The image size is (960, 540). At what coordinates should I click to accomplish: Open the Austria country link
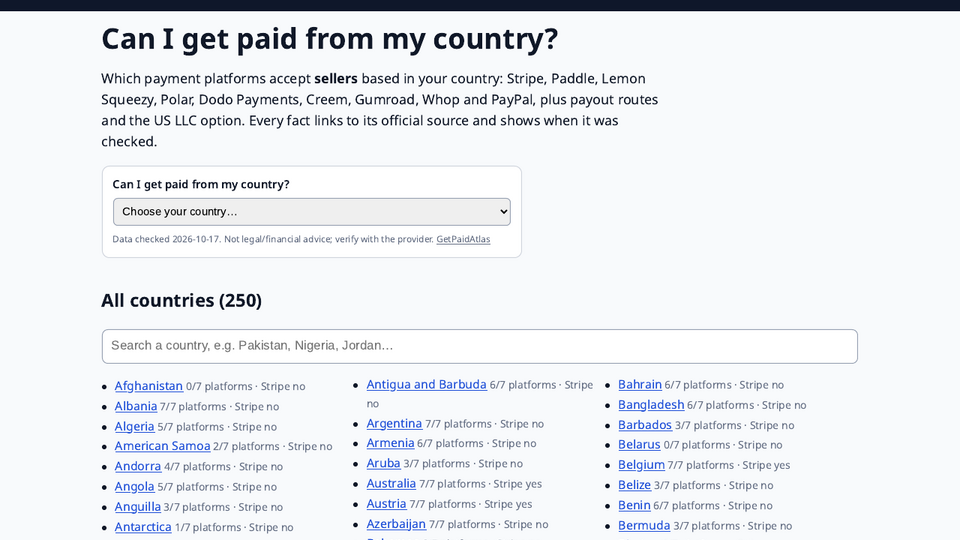[x=386, y=504]
